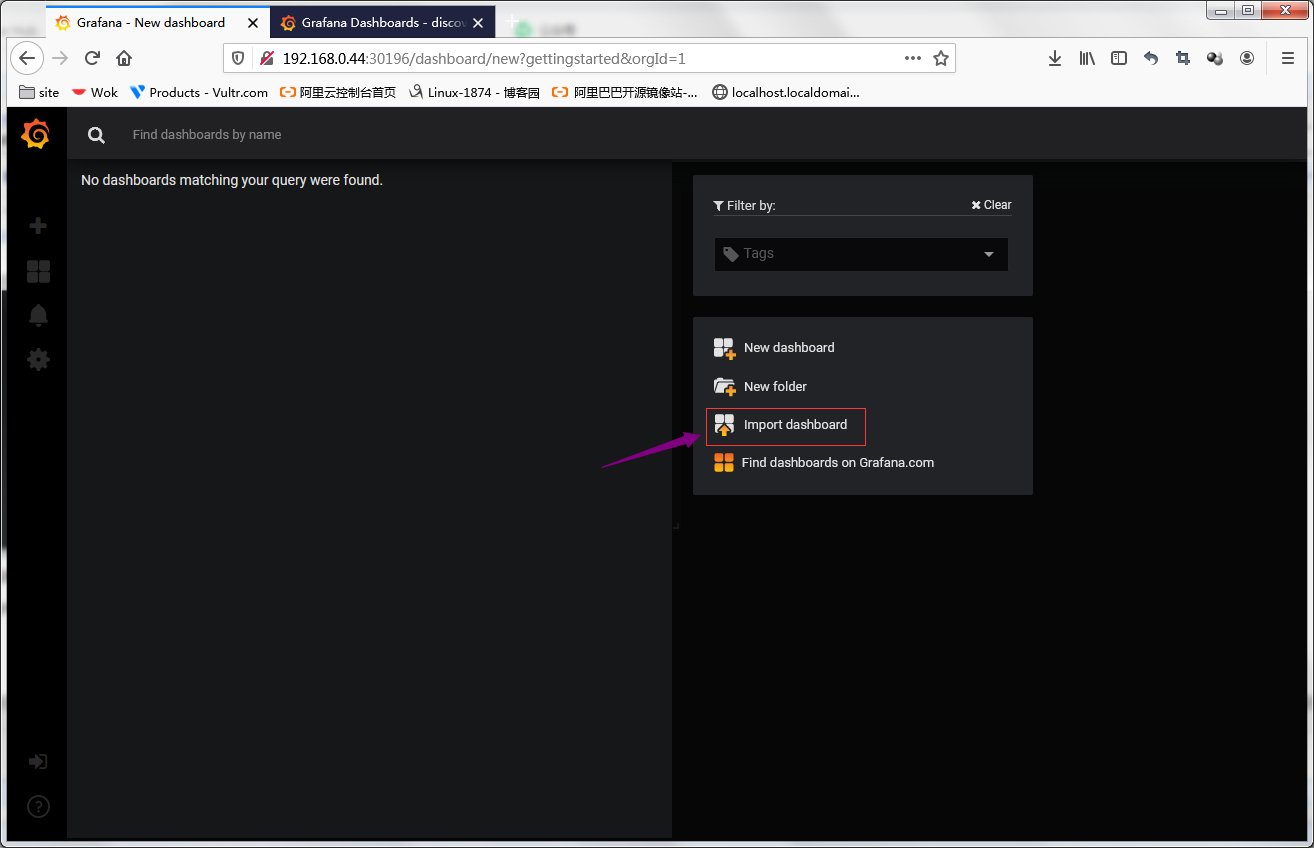1314x848 pixels.
Task: Click the 'No dashboards matching your query' message
Action: (232, 181)
